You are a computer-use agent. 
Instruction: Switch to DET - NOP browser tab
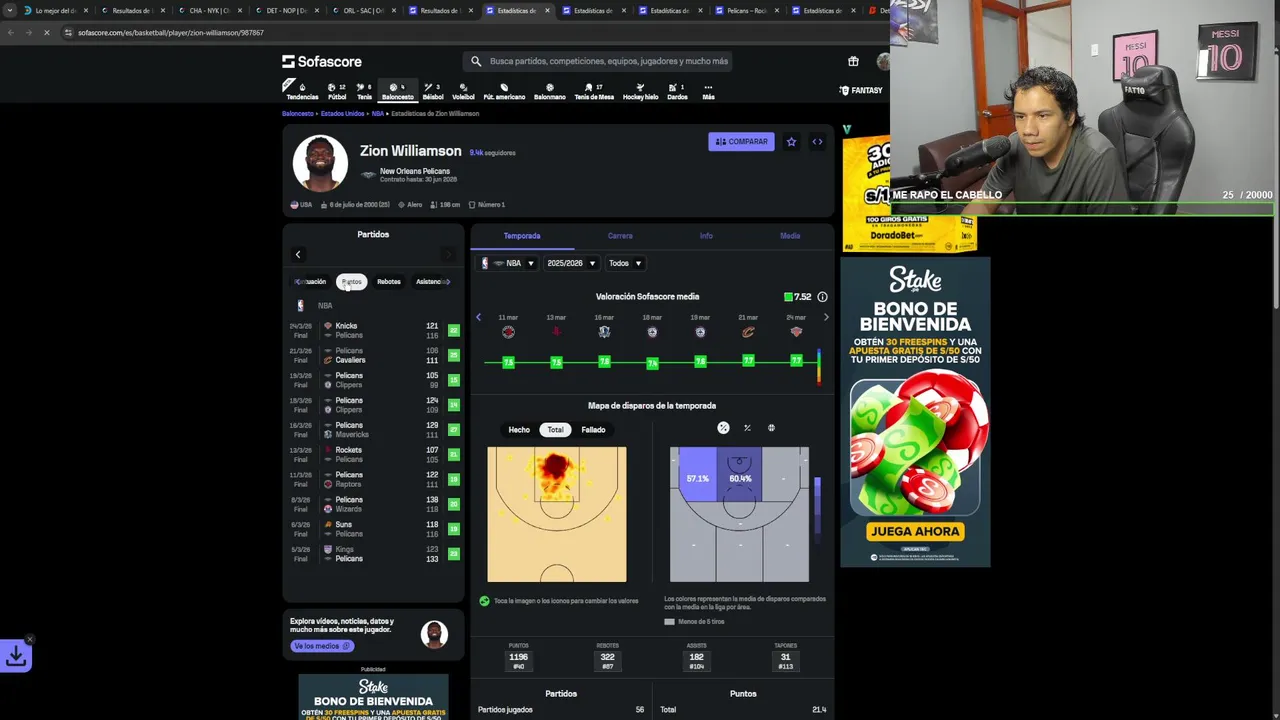pos(285,11)
